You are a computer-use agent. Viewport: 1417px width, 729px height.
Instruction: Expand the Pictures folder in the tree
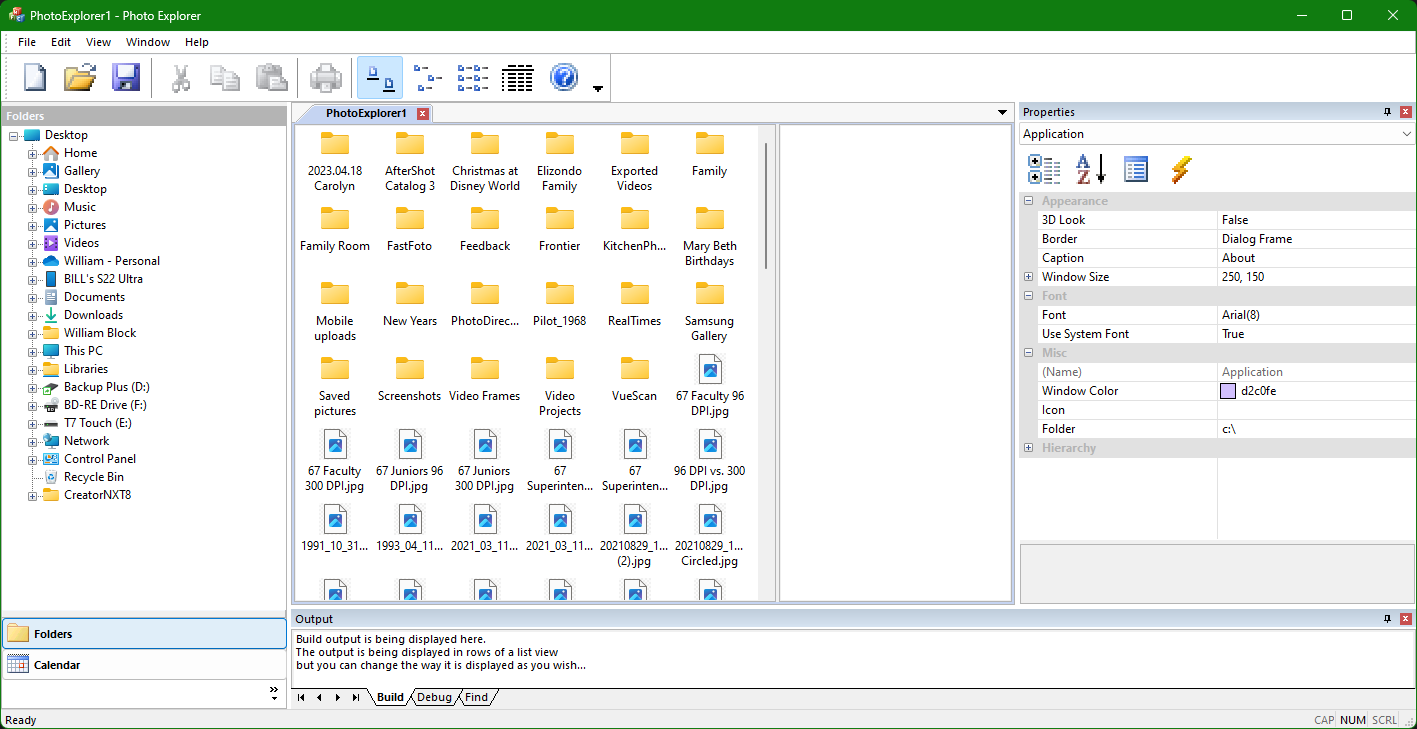(x=33, y=224)
